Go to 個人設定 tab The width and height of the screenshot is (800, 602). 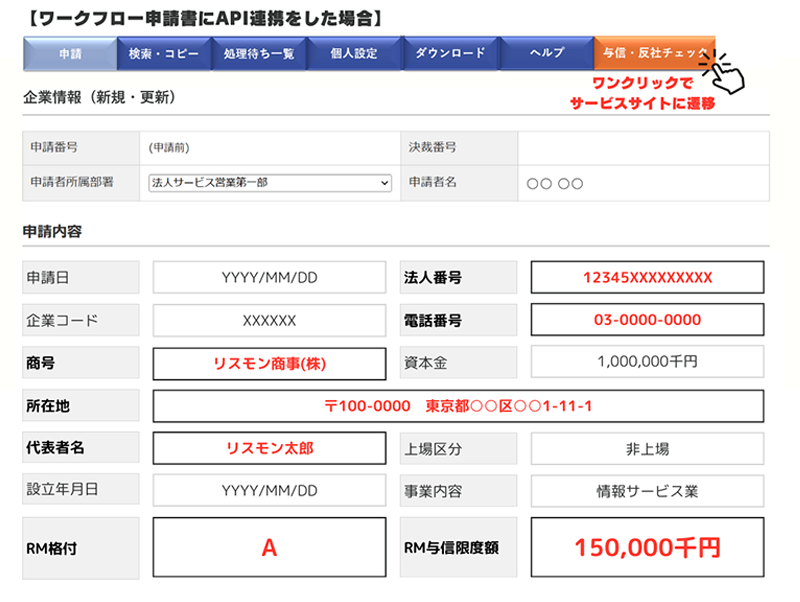click(x=354, y=53)
